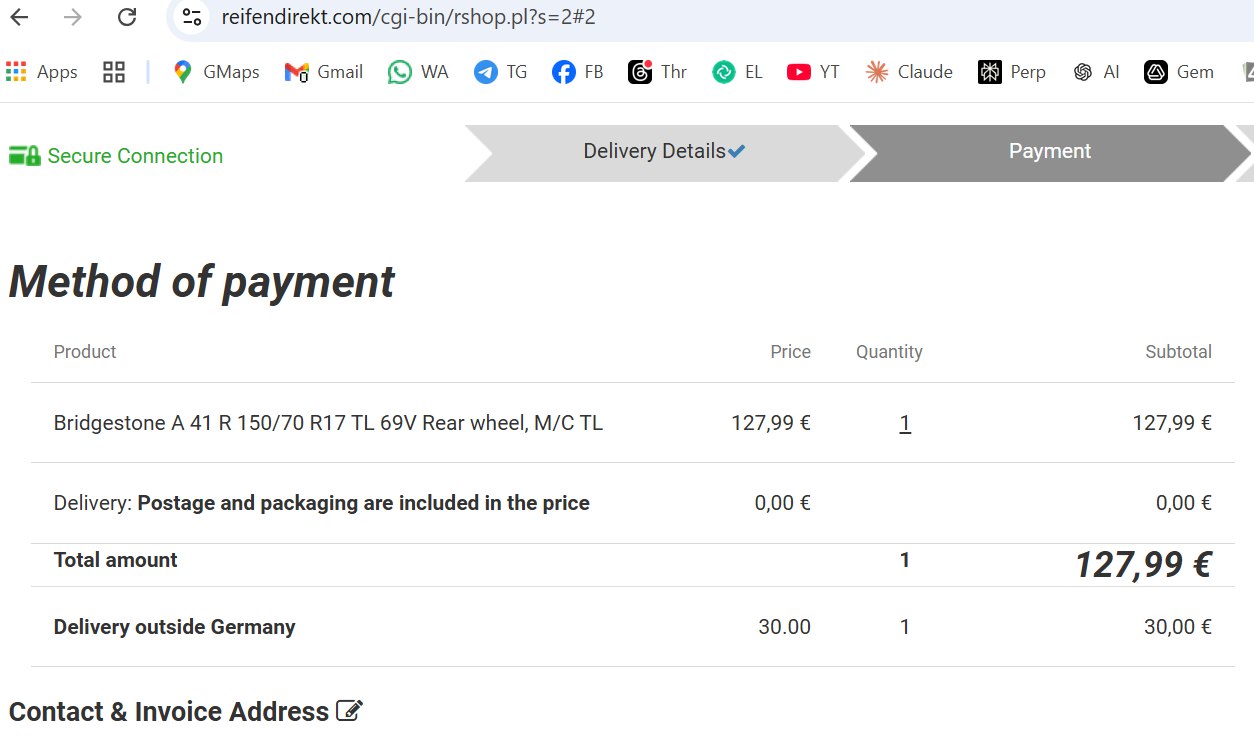The height and width of the screenshot is (739, 1254).
Task: Select the Payment checkout step
Action: pyautogui.click(x=1049, y=152)
